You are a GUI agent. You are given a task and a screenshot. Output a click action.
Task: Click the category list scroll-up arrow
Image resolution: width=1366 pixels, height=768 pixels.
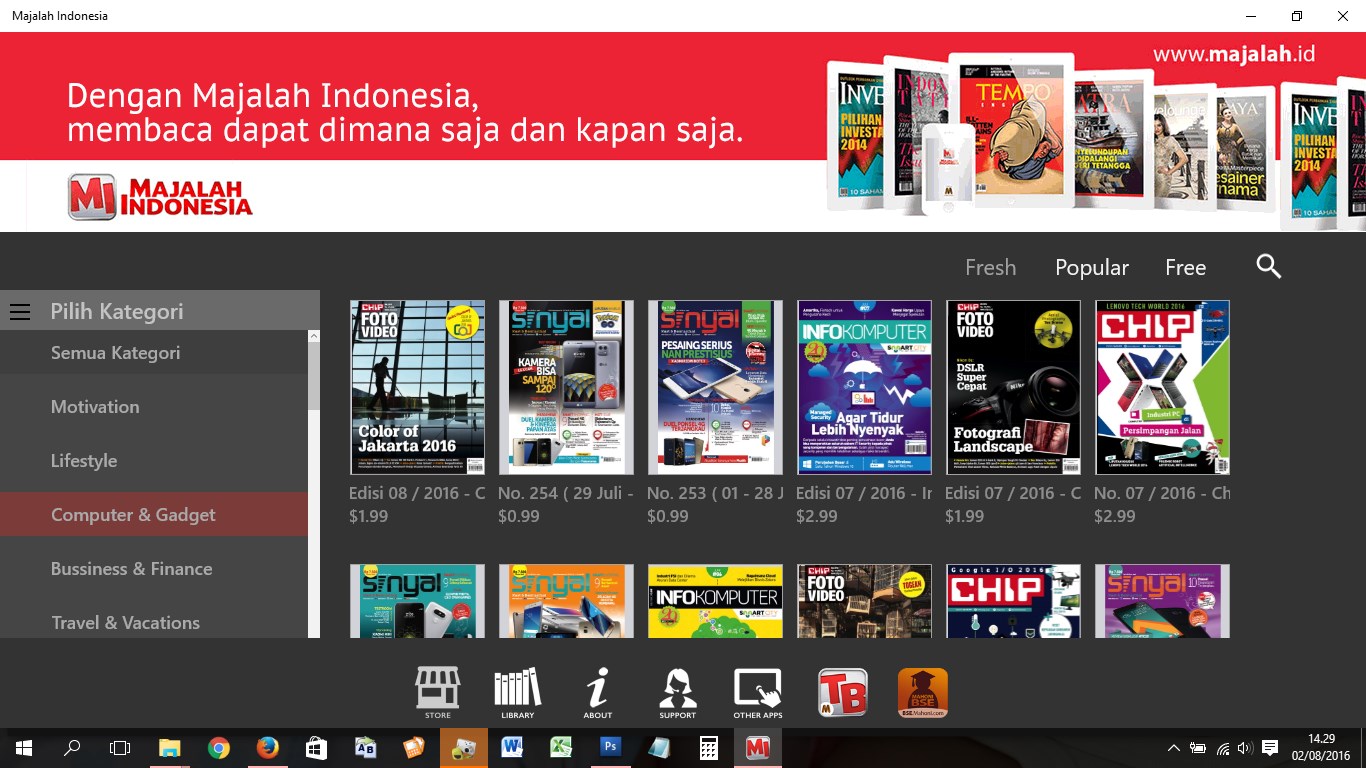(314, 337)
